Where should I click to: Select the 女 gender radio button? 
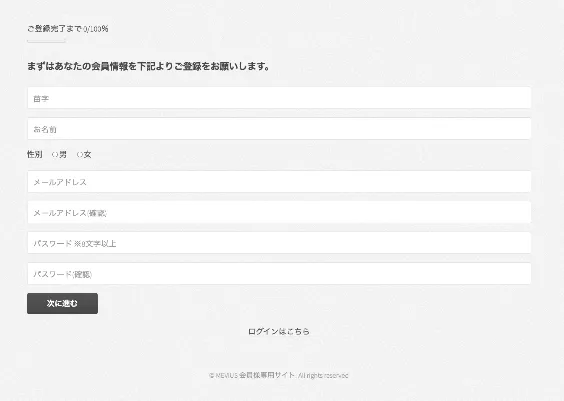point(80,155)
